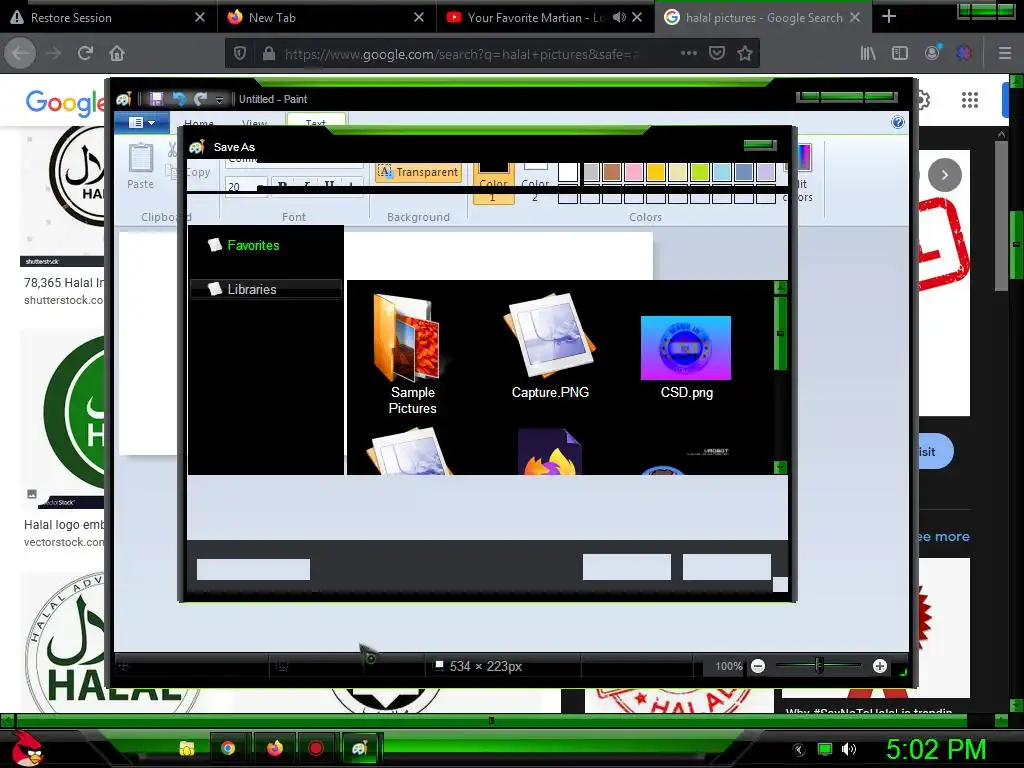Open the Customize Quick Access Toolbar dropdown

click(x=219, y=99)
